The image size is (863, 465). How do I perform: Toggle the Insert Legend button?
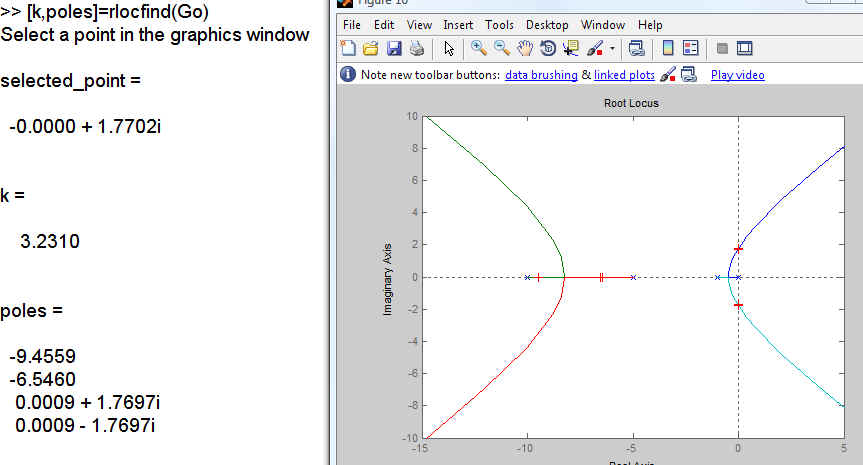tap(690, 48)
